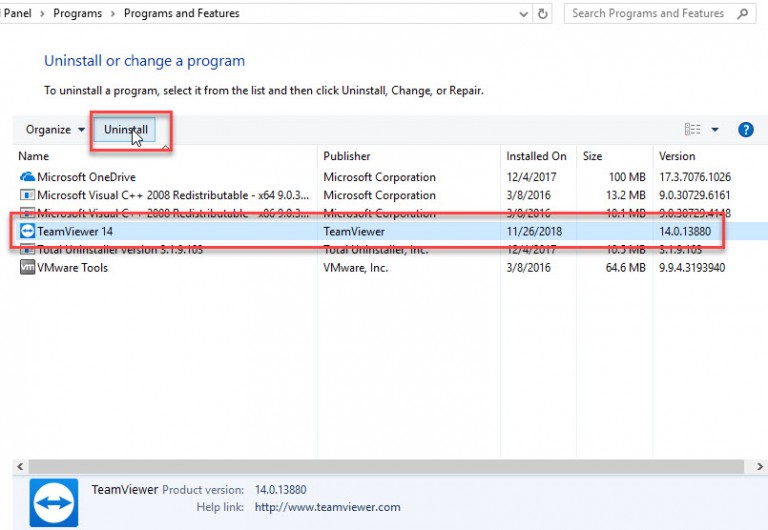Click version 14.0.13880 in TeamViewer row
The width and height of the screenshot is (768, 530).
point(685,231)
